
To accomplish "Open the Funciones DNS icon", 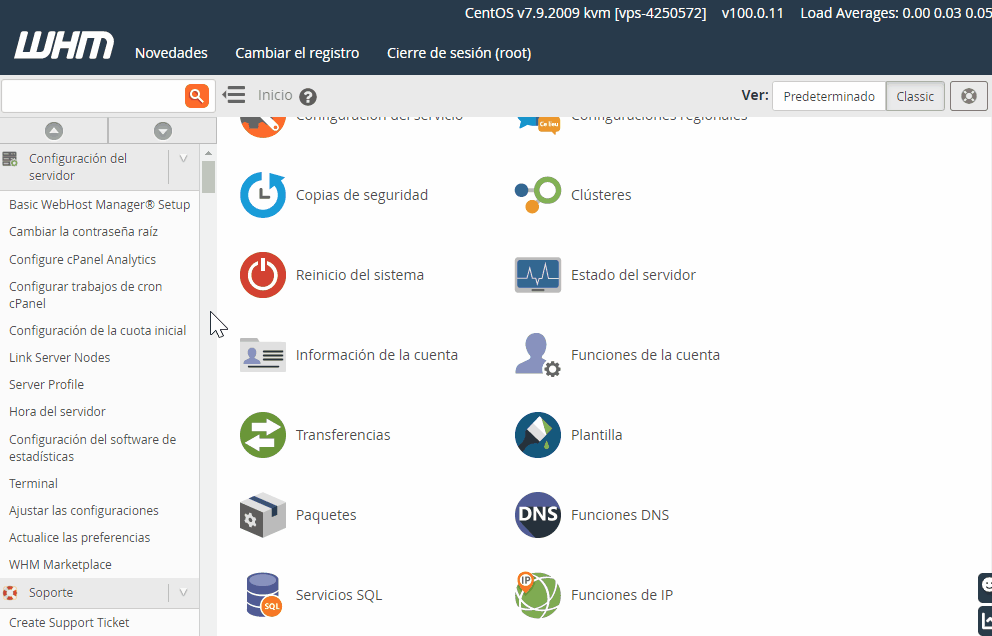I will (x=538, y=515).
